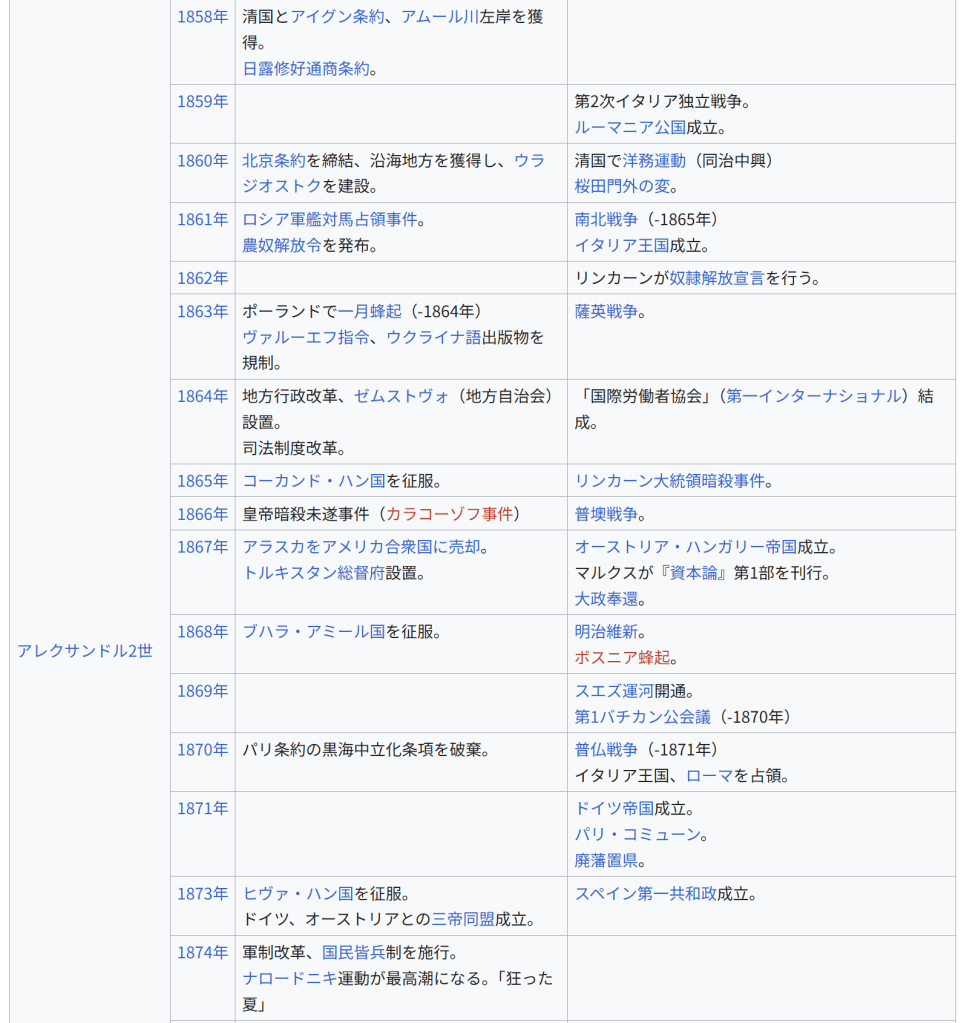Open the ルーマニア公国 link
Screen dimensions: 961x1023
pos(629,127)
